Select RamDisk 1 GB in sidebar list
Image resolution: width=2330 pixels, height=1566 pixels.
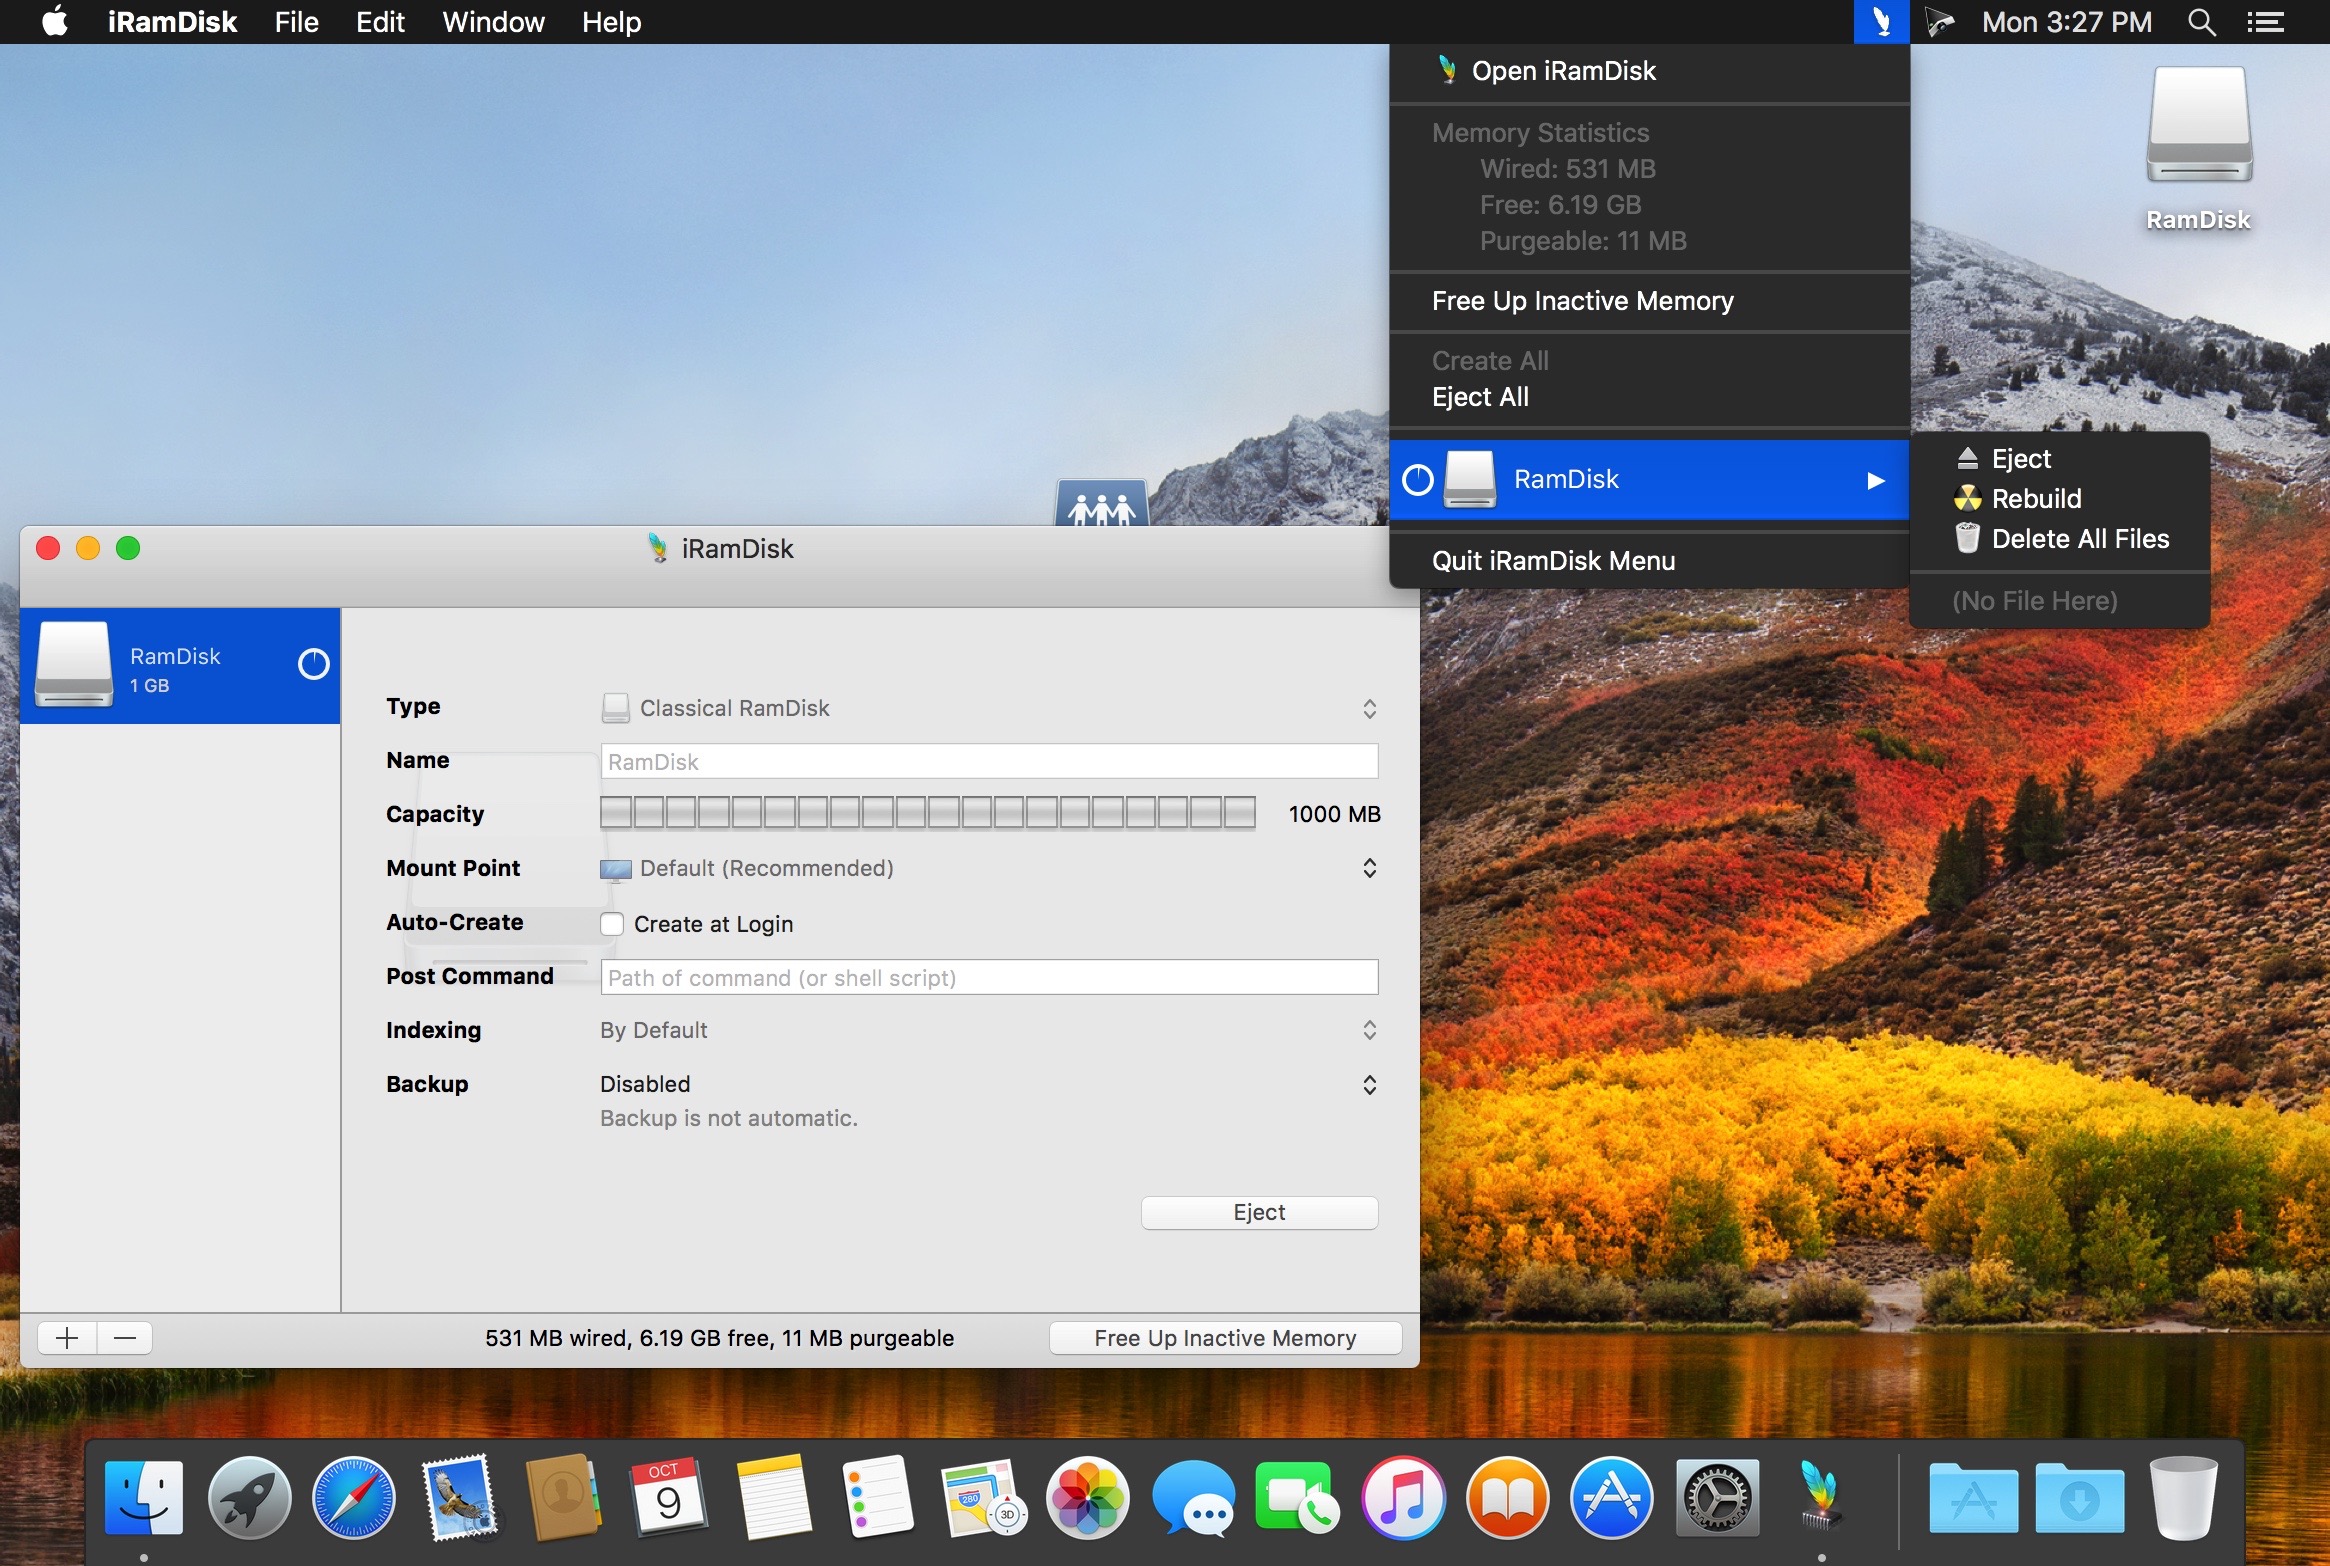click(180, 665)
